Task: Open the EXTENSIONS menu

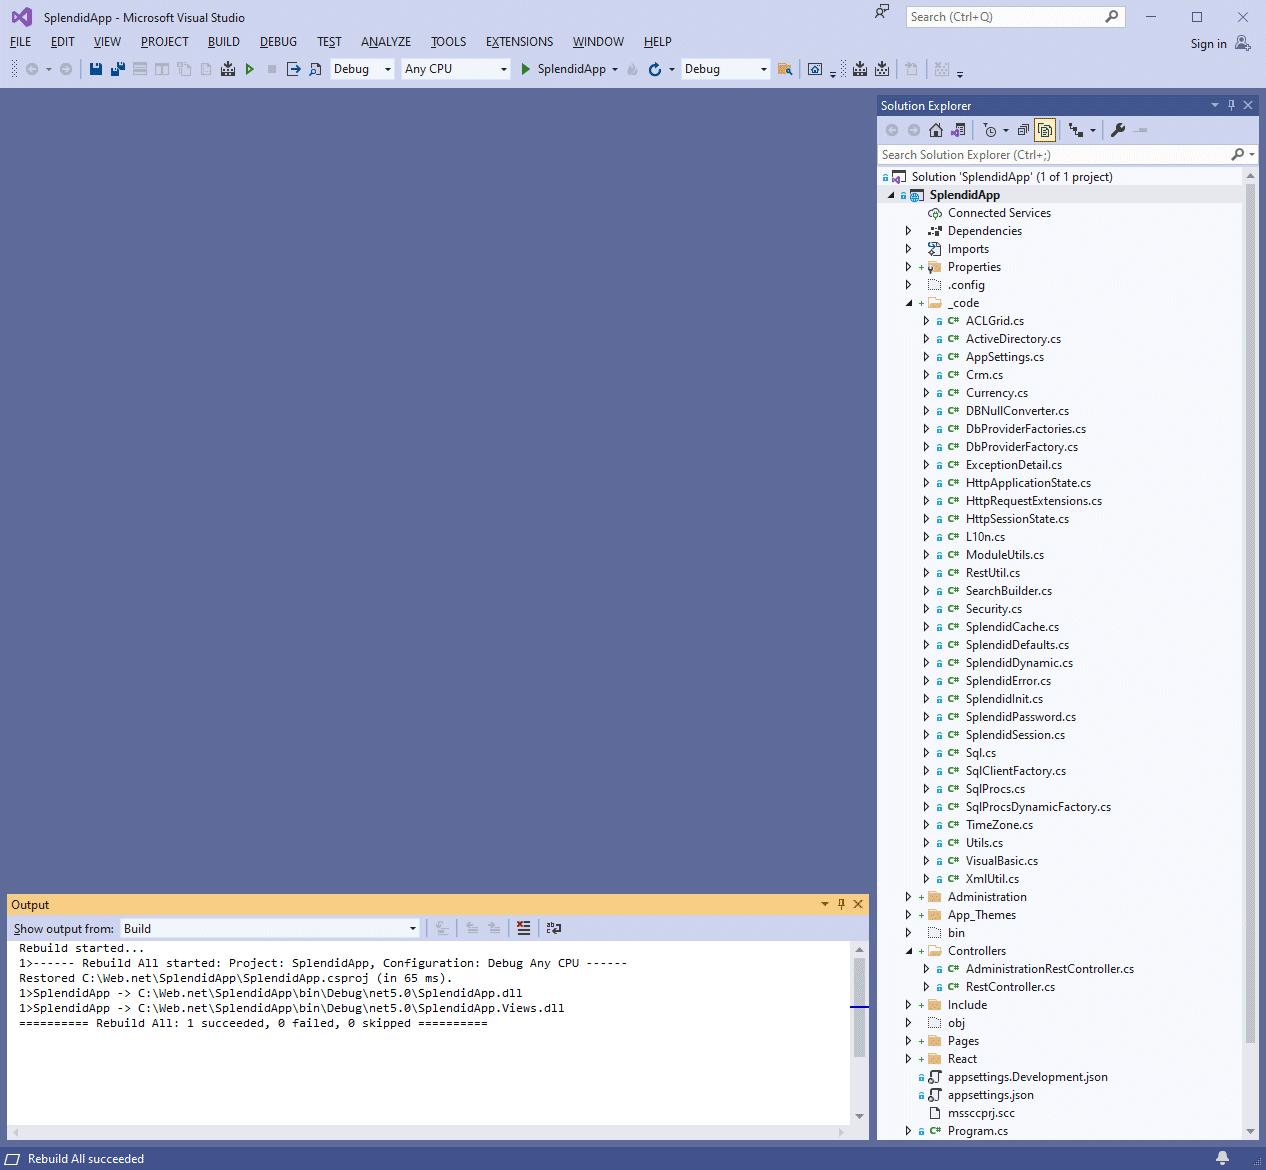Action: (x=519, y=42)
